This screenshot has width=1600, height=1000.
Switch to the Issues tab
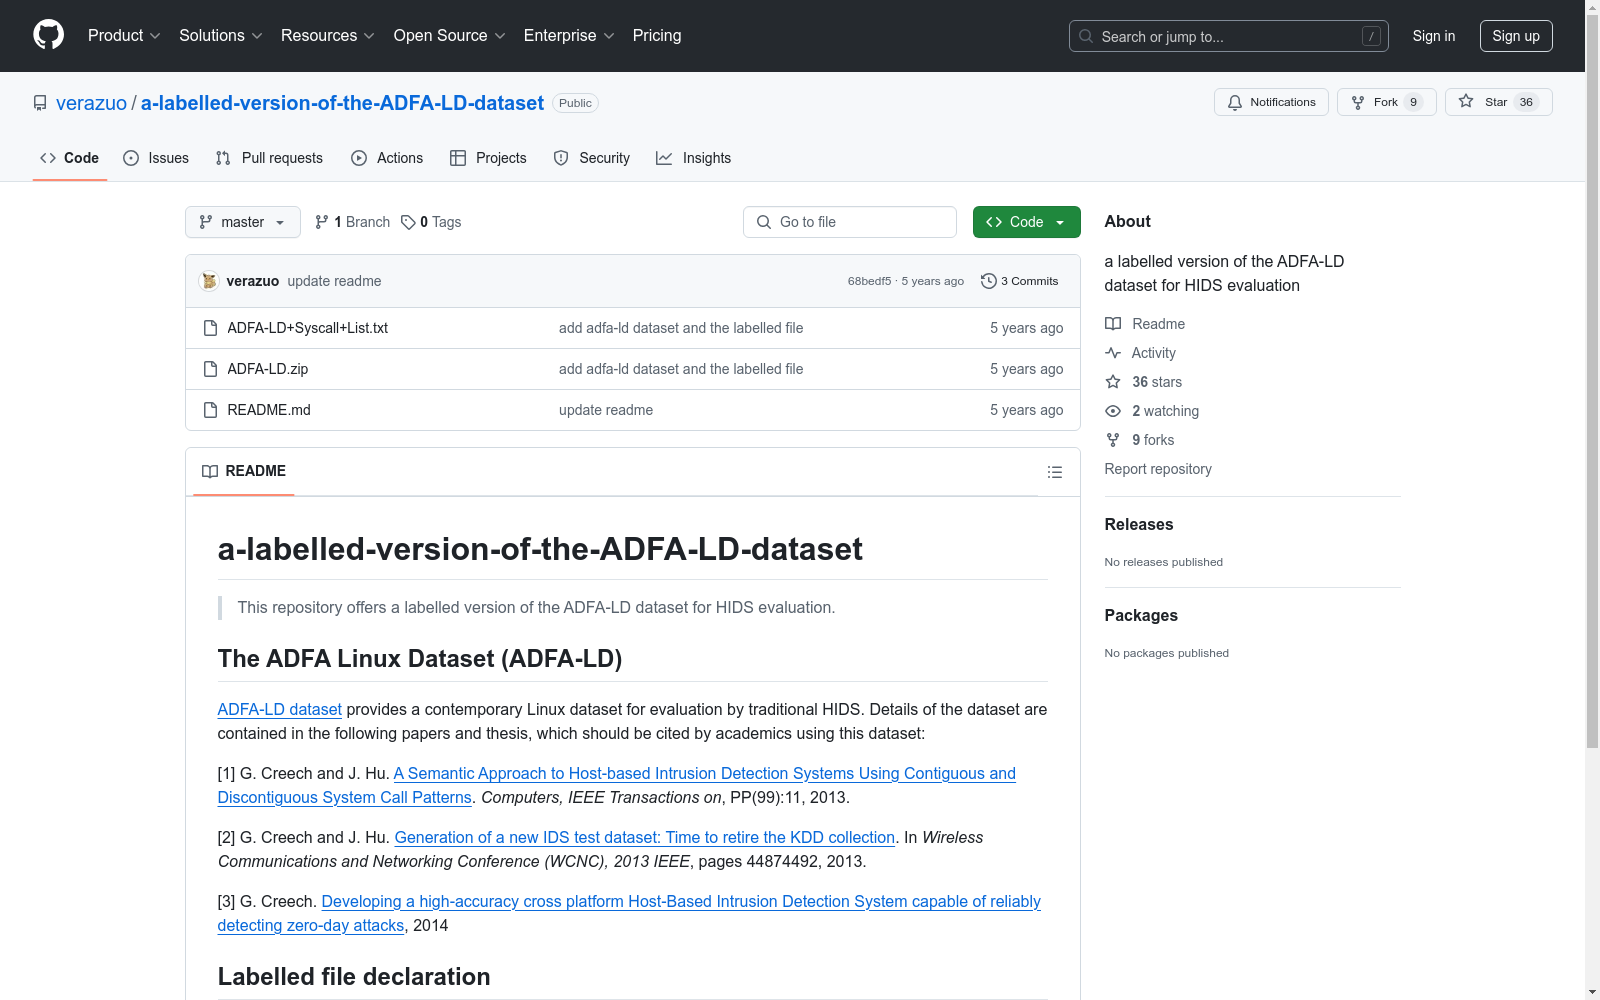click(x=156, y=158)
